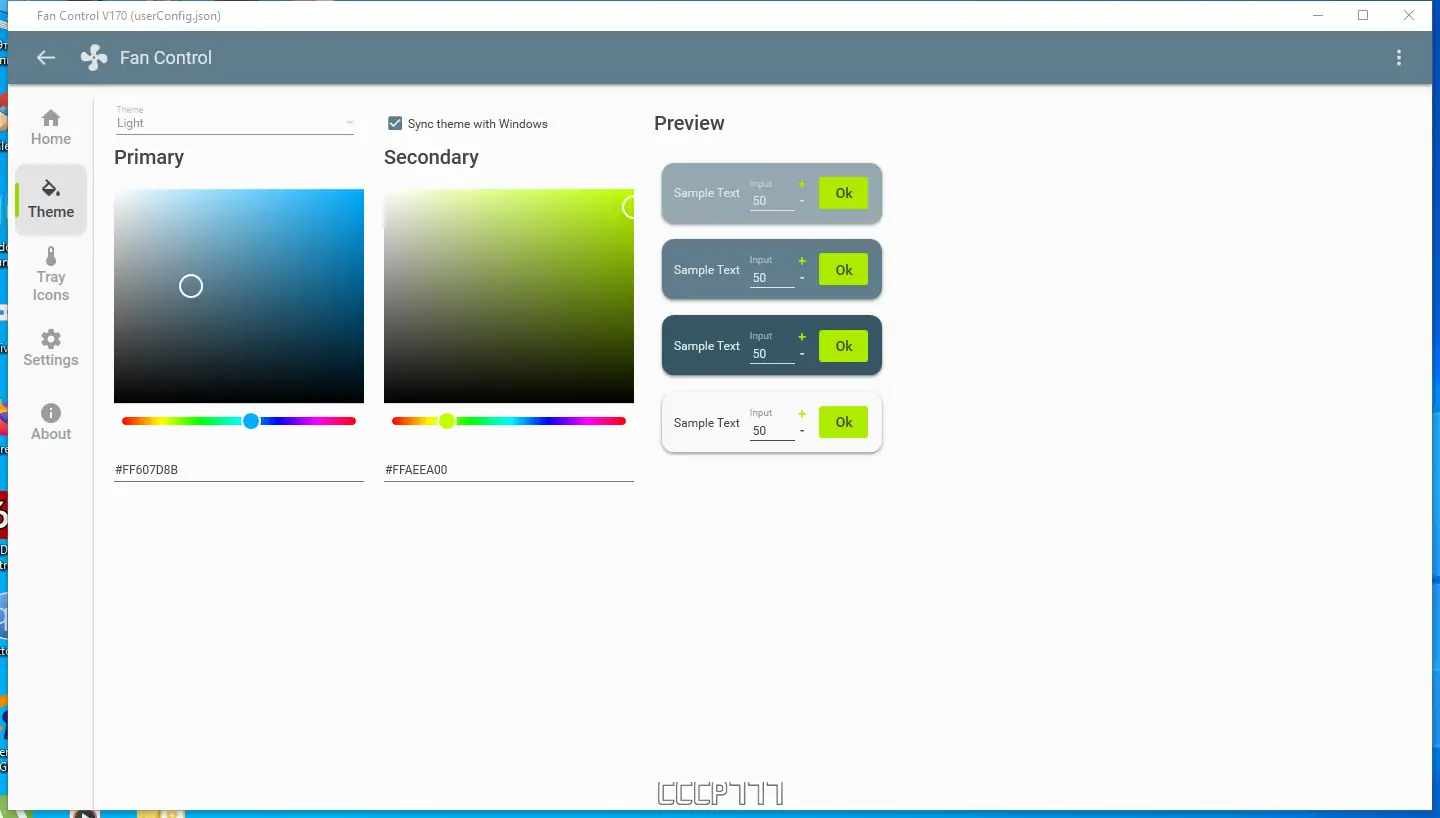1440x818 pixels.
Task: Decrease input with minus in third preview card
Action: pyautogui.click(x=802, y=354)
